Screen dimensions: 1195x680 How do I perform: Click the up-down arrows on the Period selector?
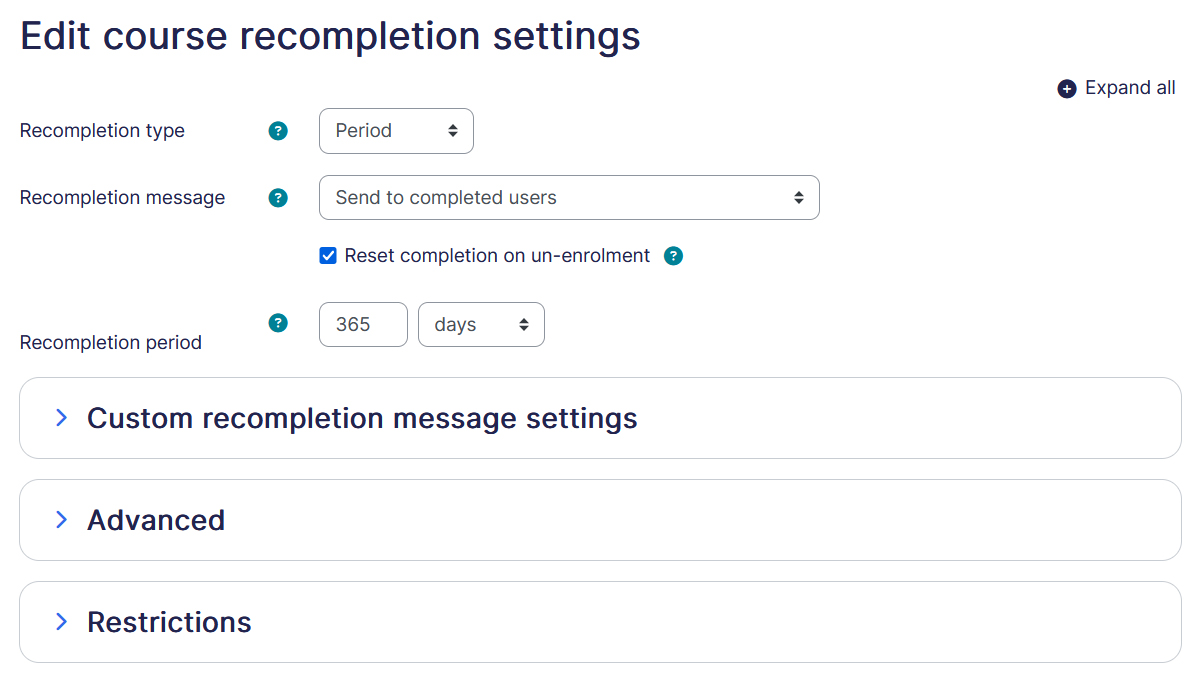(452, 130)
